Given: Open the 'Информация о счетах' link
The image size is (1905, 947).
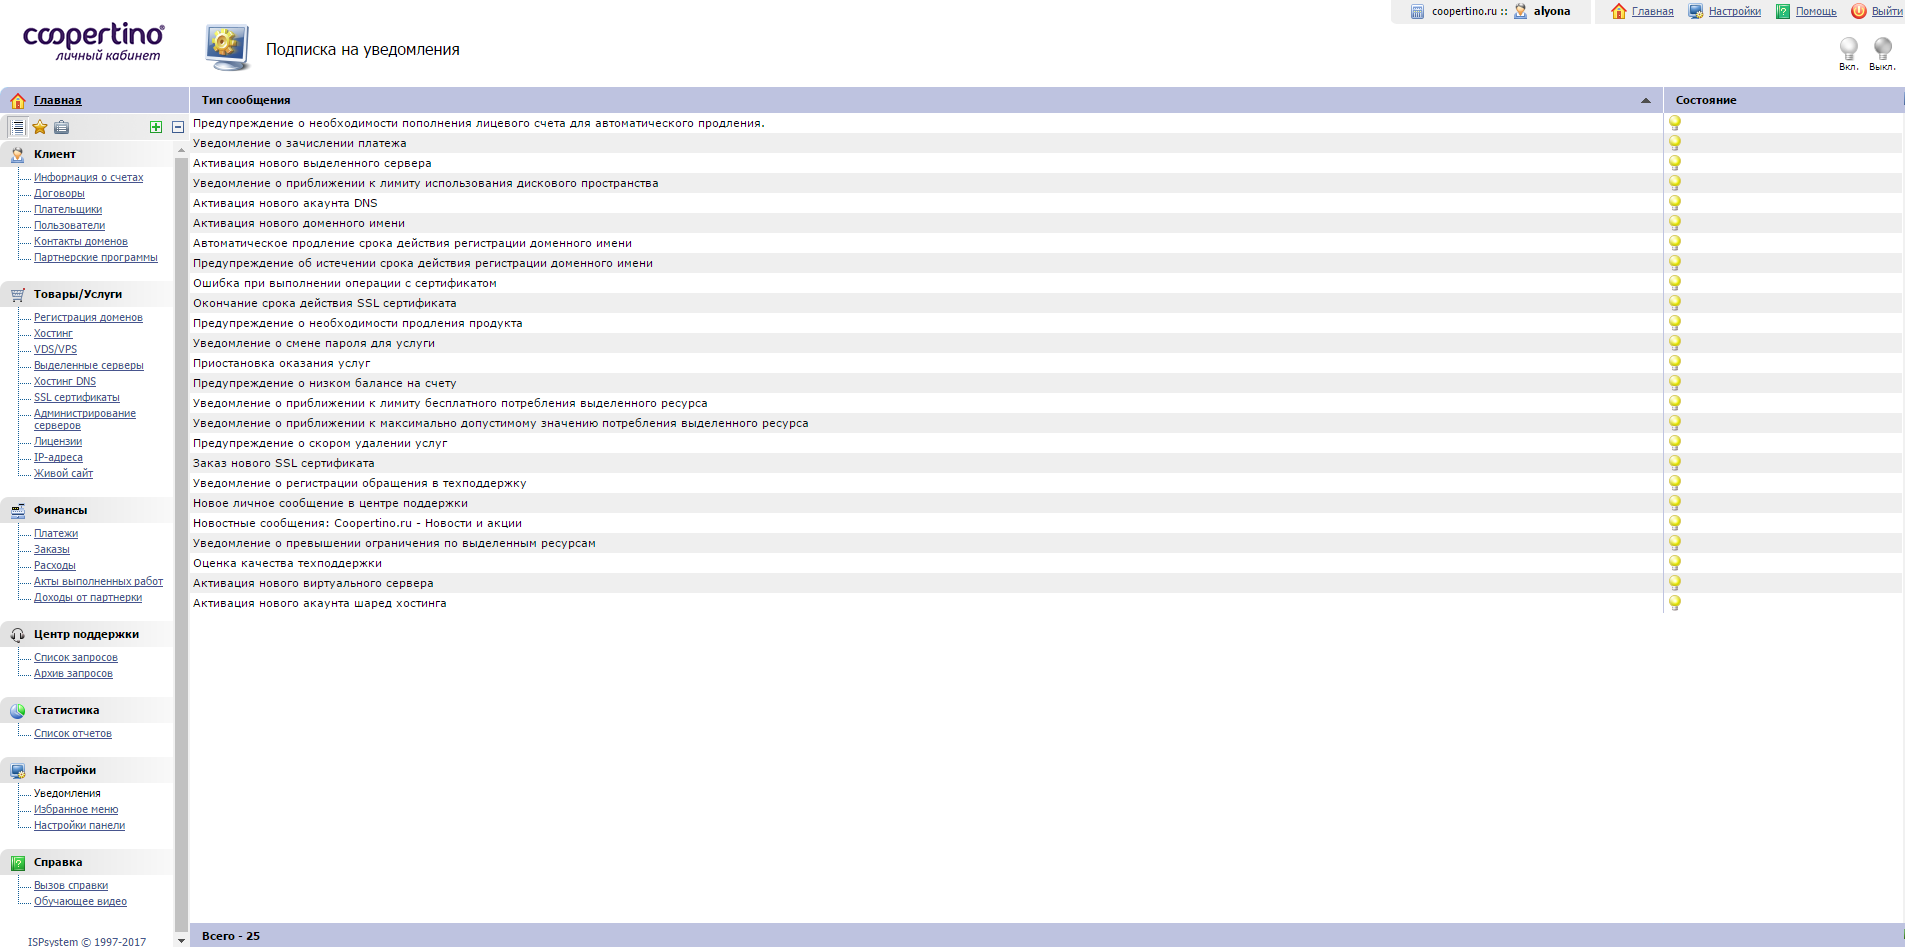Looking at the screenshot, I should [88, 177].
